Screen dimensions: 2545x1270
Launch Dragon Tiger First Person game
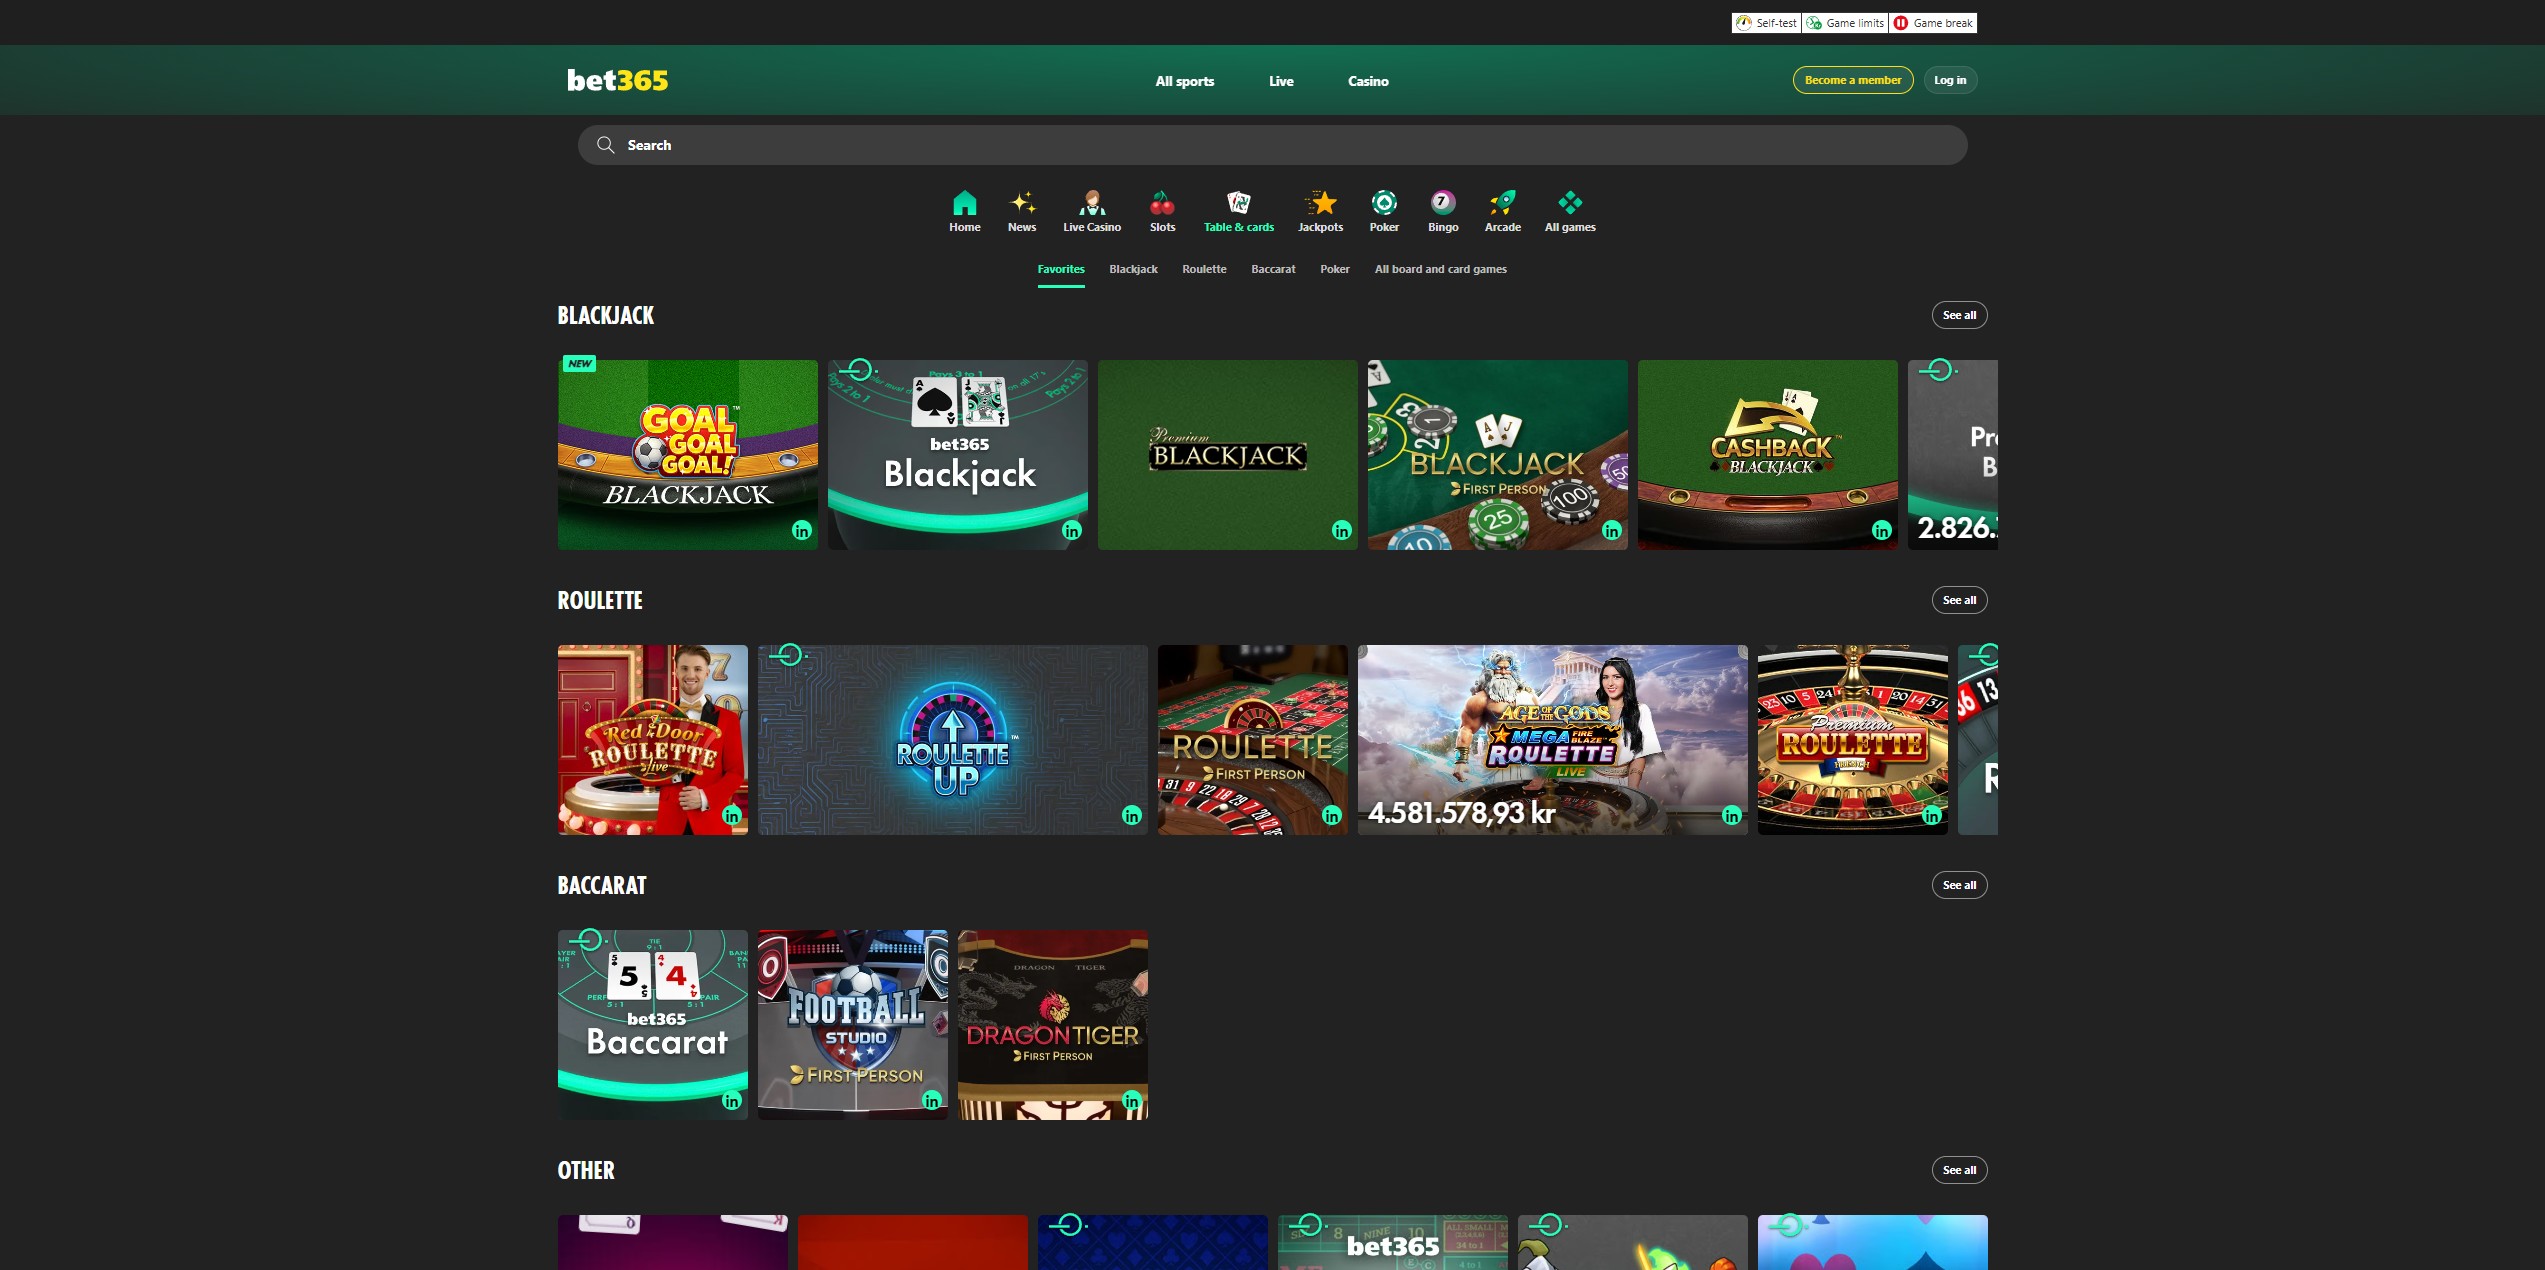point(1052,1025)
